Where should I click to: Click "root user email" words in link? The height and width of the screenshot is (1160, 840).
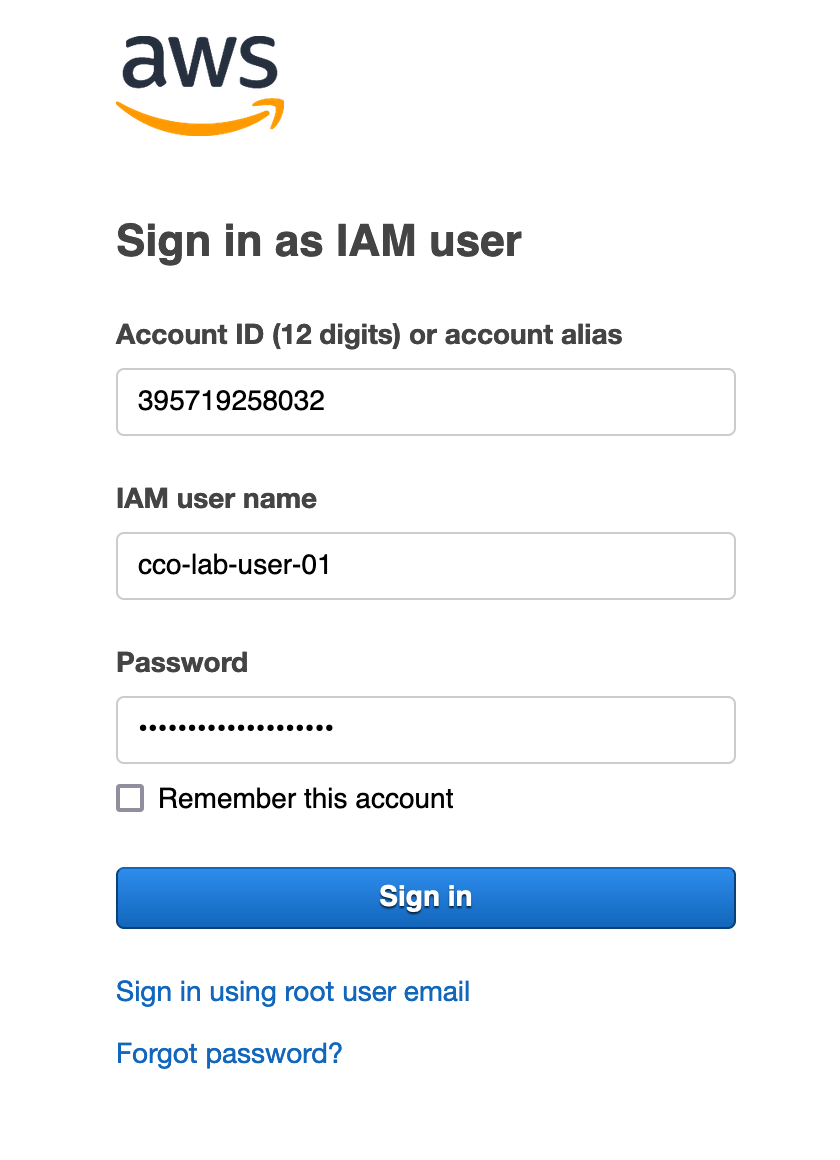pos(377,991)
